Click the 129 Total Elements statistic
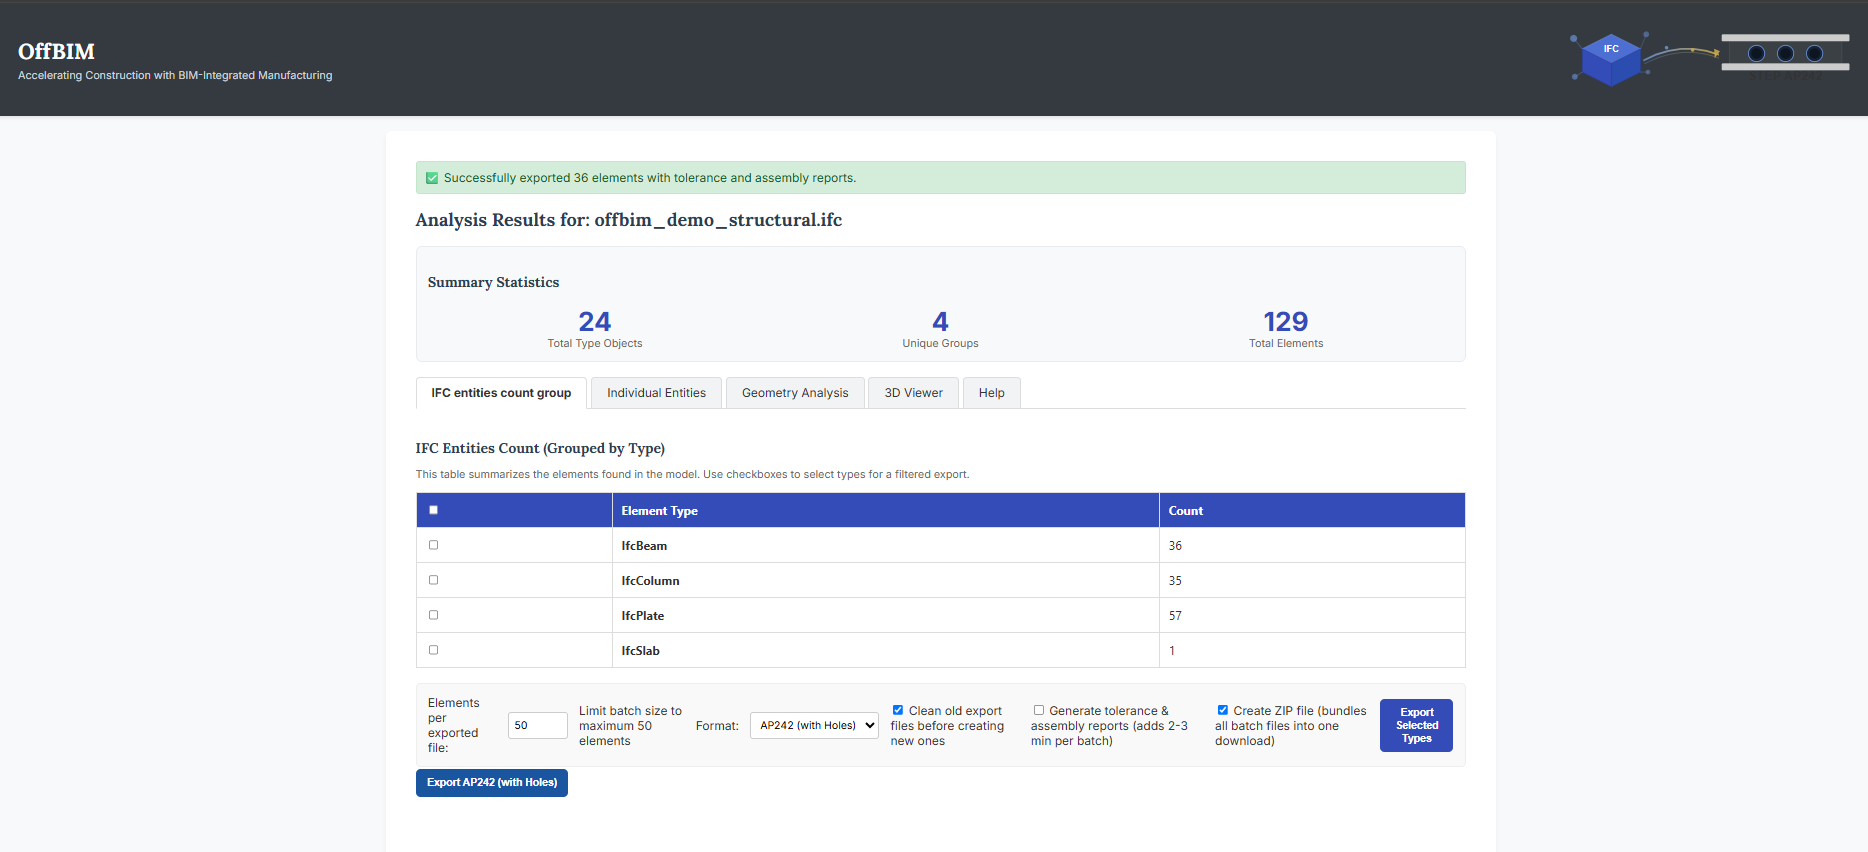The width and height of the screenshot is (1868, 852). coord(1286,329)
